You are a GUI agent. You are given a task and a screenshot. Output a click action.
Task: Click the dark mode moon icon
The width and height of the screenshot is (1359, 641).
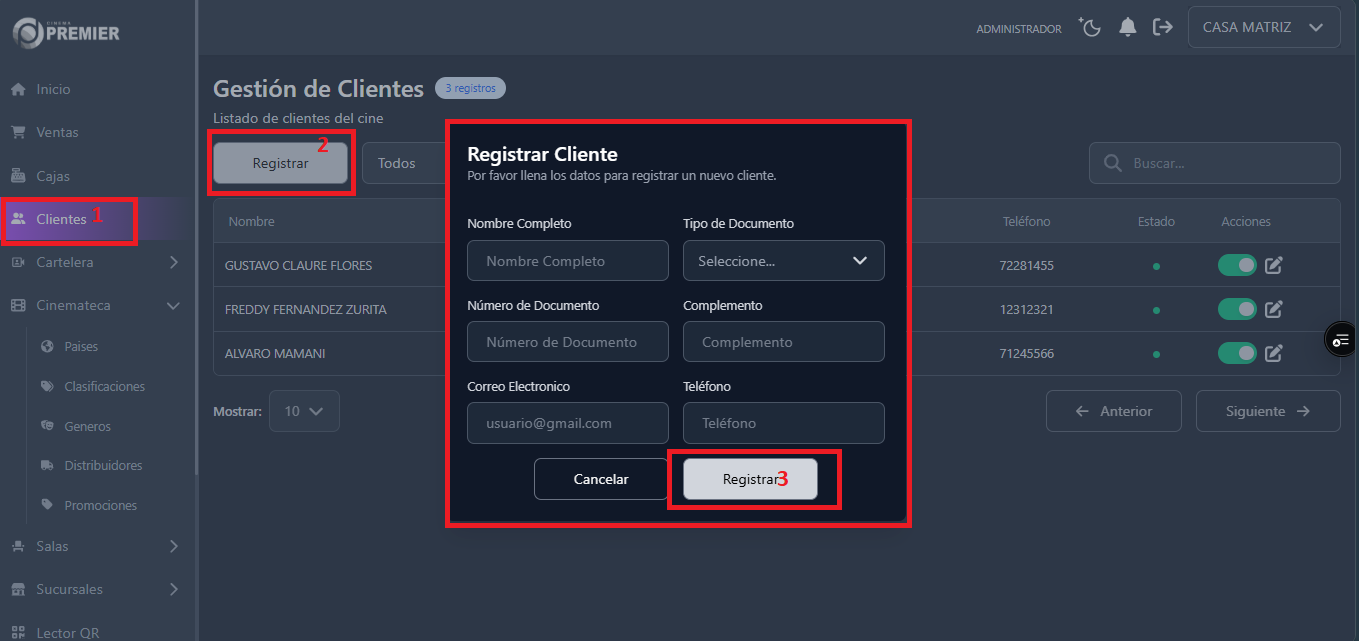click(x=1090, y=27)
